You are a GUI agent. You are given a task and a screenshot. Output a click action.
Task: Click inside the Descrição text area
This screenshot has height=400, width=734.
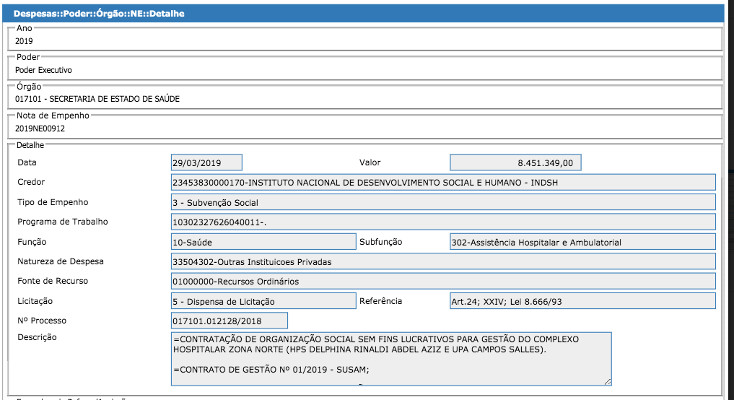[x=390, y=358]
